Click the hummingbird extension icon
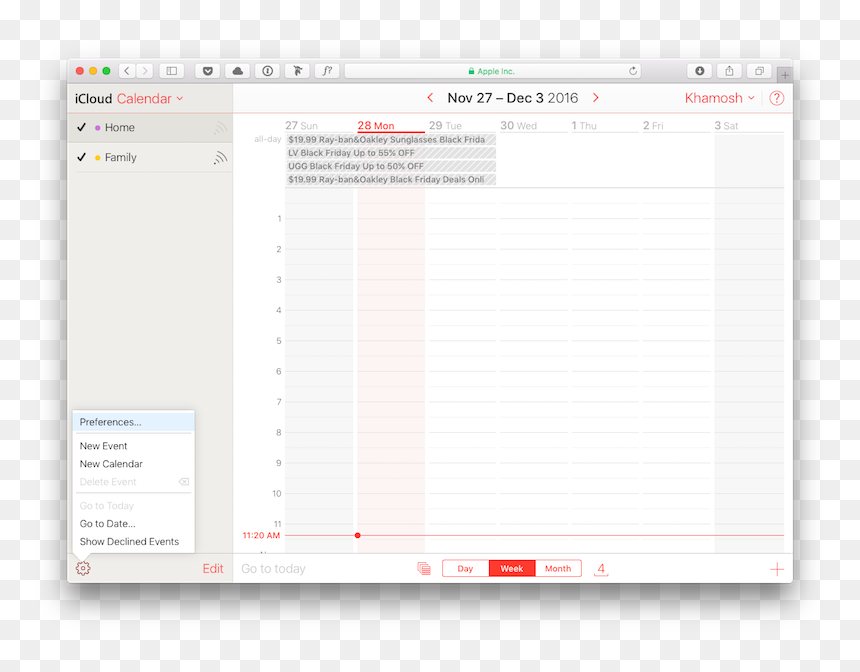Image resolution: width=860 pixels, height=672 pixels. [x=298, y=71]
